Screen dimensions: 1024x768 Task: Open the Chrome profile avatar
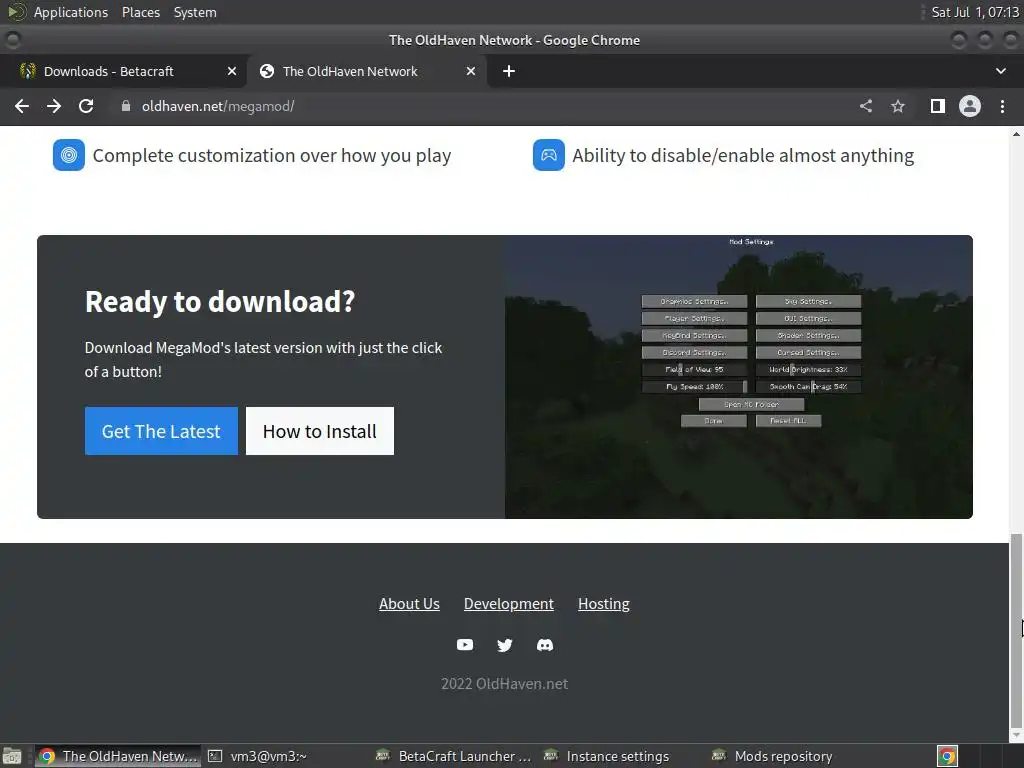(970, 106)
